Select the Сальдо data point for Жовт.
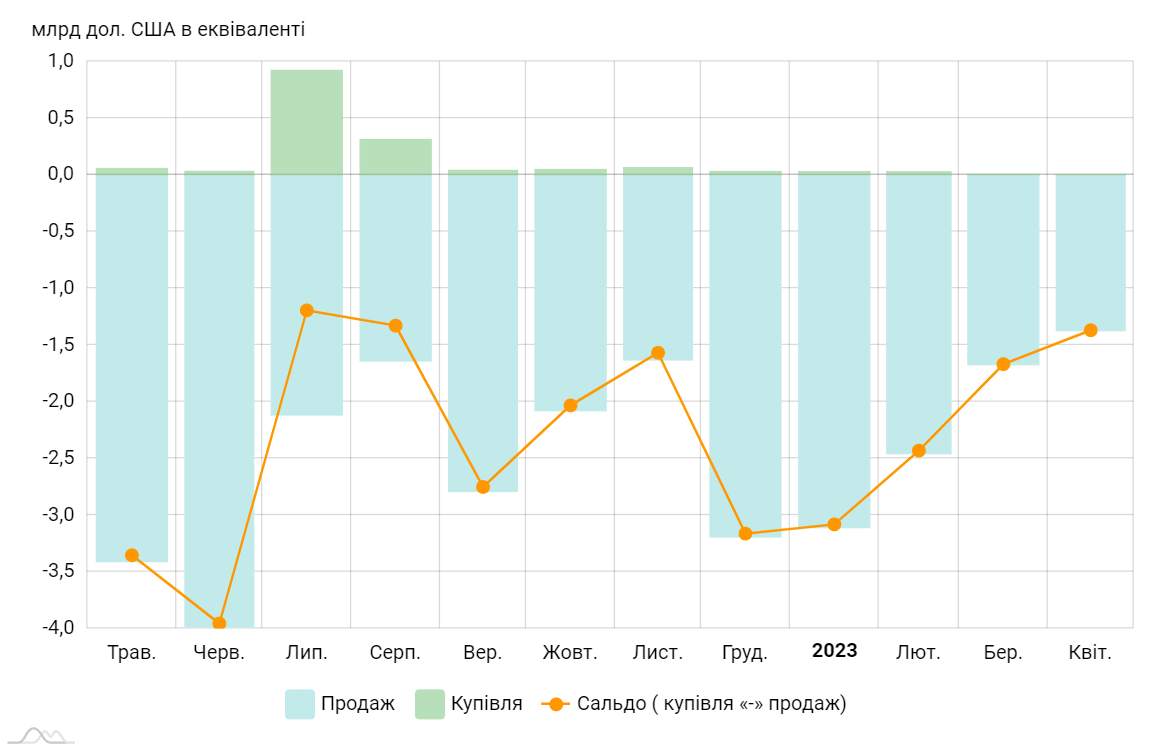The height and width of the screenshot is (750, 1158). 570,405
